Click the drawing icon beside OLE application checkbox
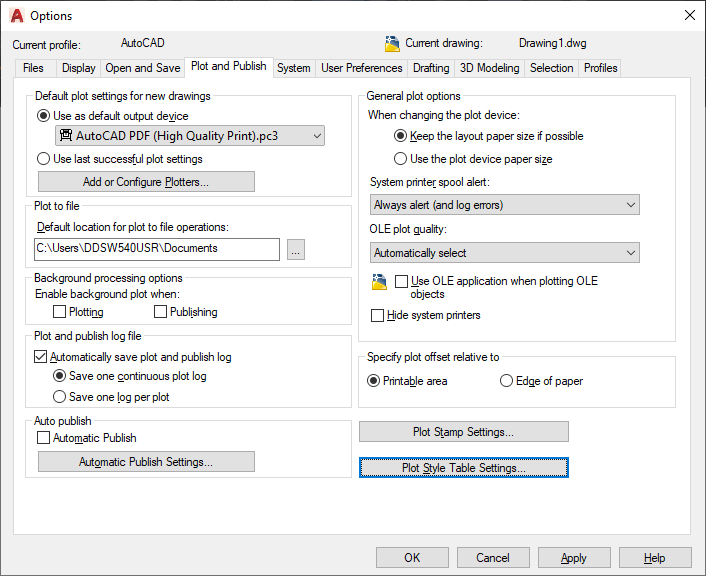Screen dimensions: 706x576 coord(378,283)
